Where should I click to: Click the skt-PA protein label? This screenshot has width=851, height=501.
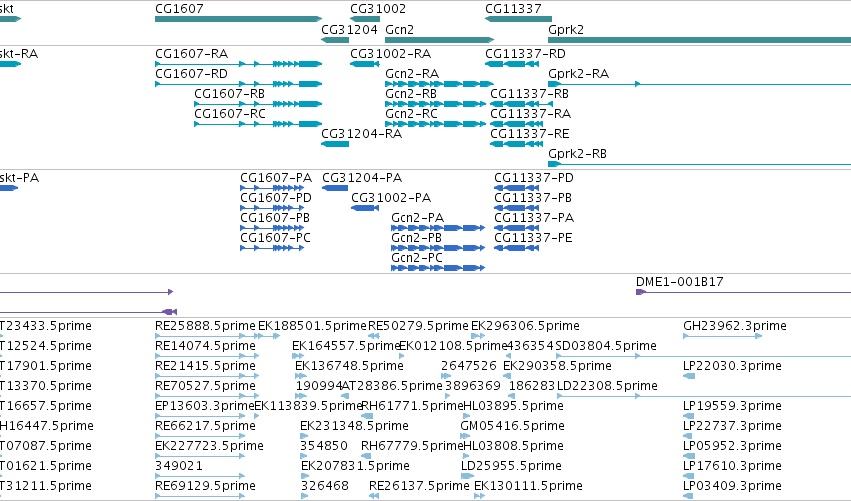19,178
